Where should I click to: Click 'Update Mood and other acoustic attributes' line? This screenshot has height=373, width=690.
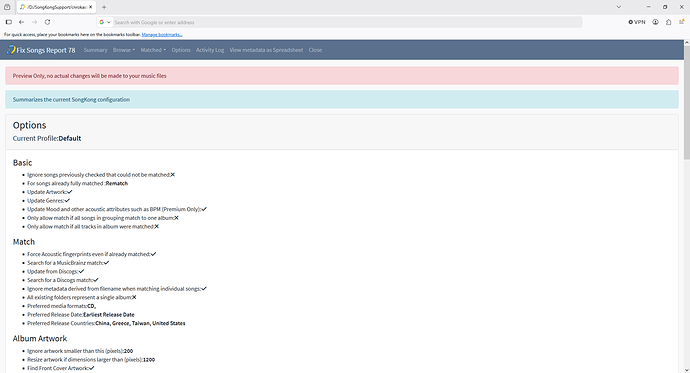pyautogui.click(x=117, y=209)
